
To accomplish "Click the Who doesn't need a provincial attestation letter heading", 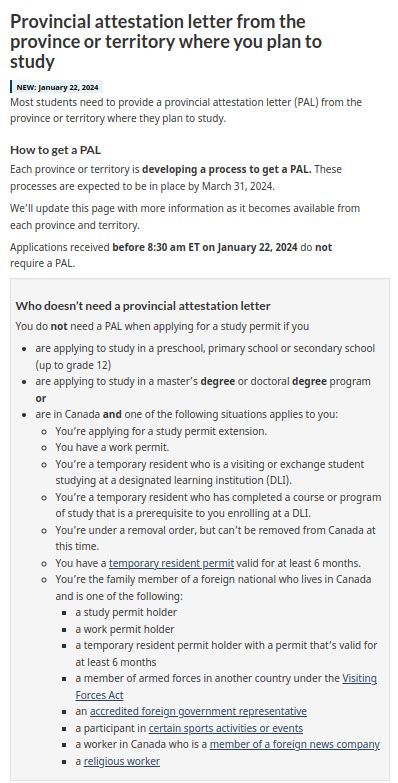I will [x=143, y=306].
